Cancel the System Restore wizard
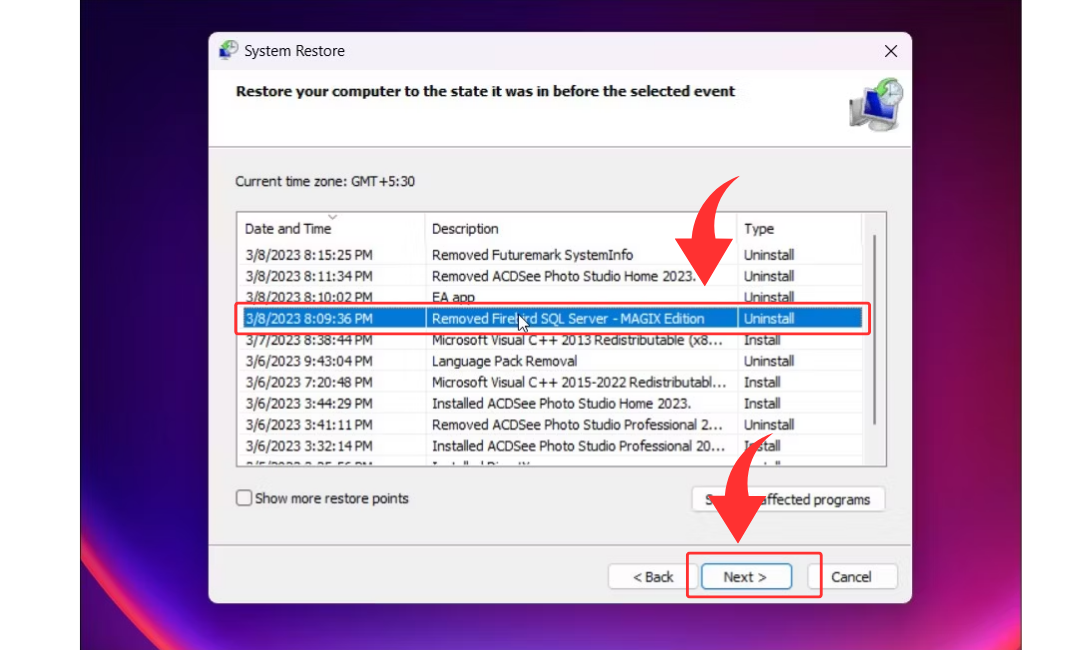 pos(851,577)
